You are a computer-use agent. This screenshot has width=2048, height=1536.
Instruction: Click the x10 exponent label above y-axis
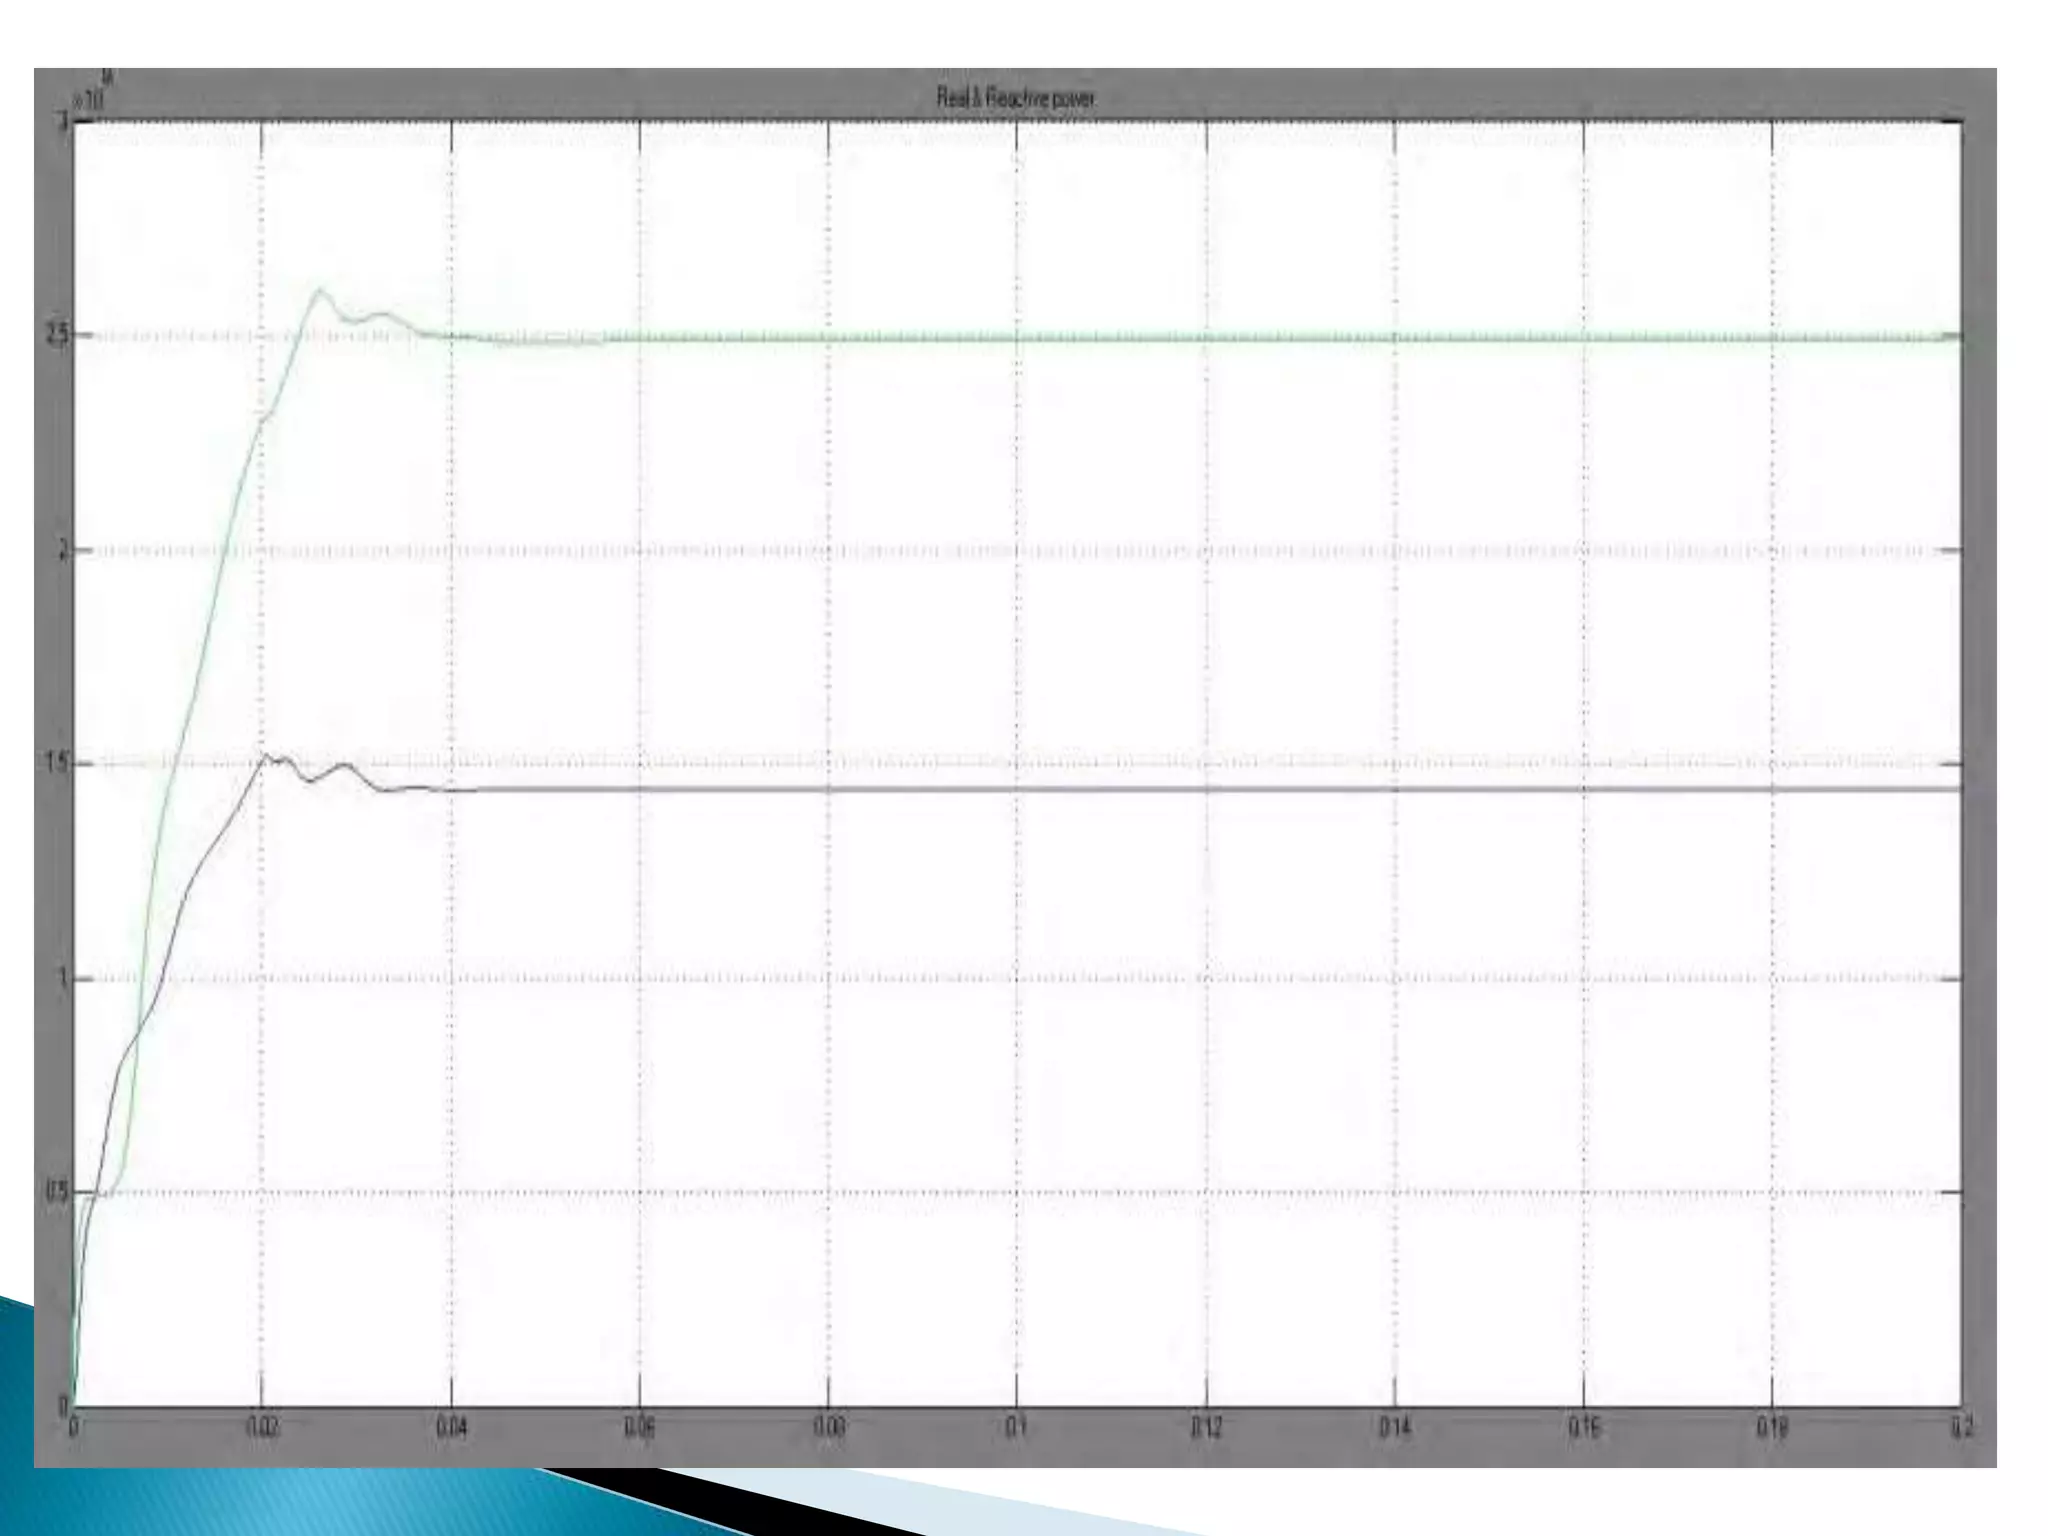coord(90,98)
